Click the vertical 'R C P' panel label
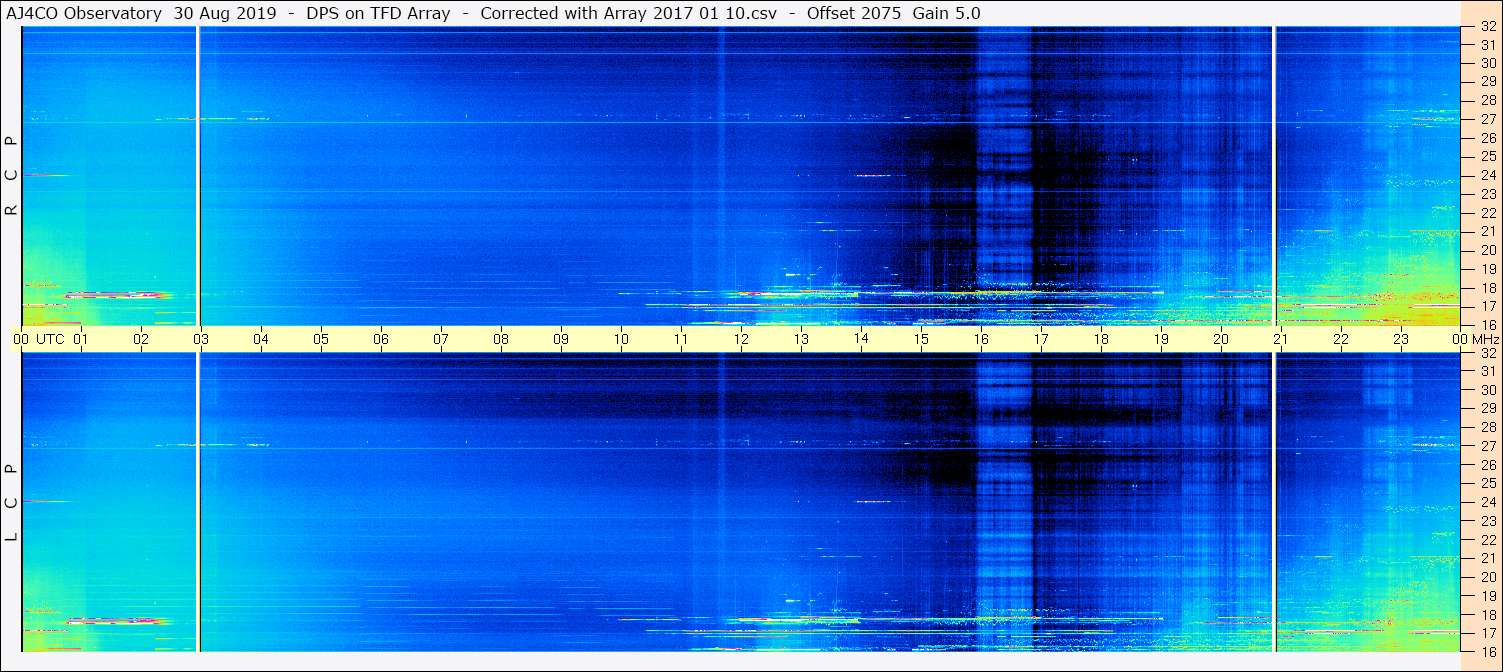 12,176
